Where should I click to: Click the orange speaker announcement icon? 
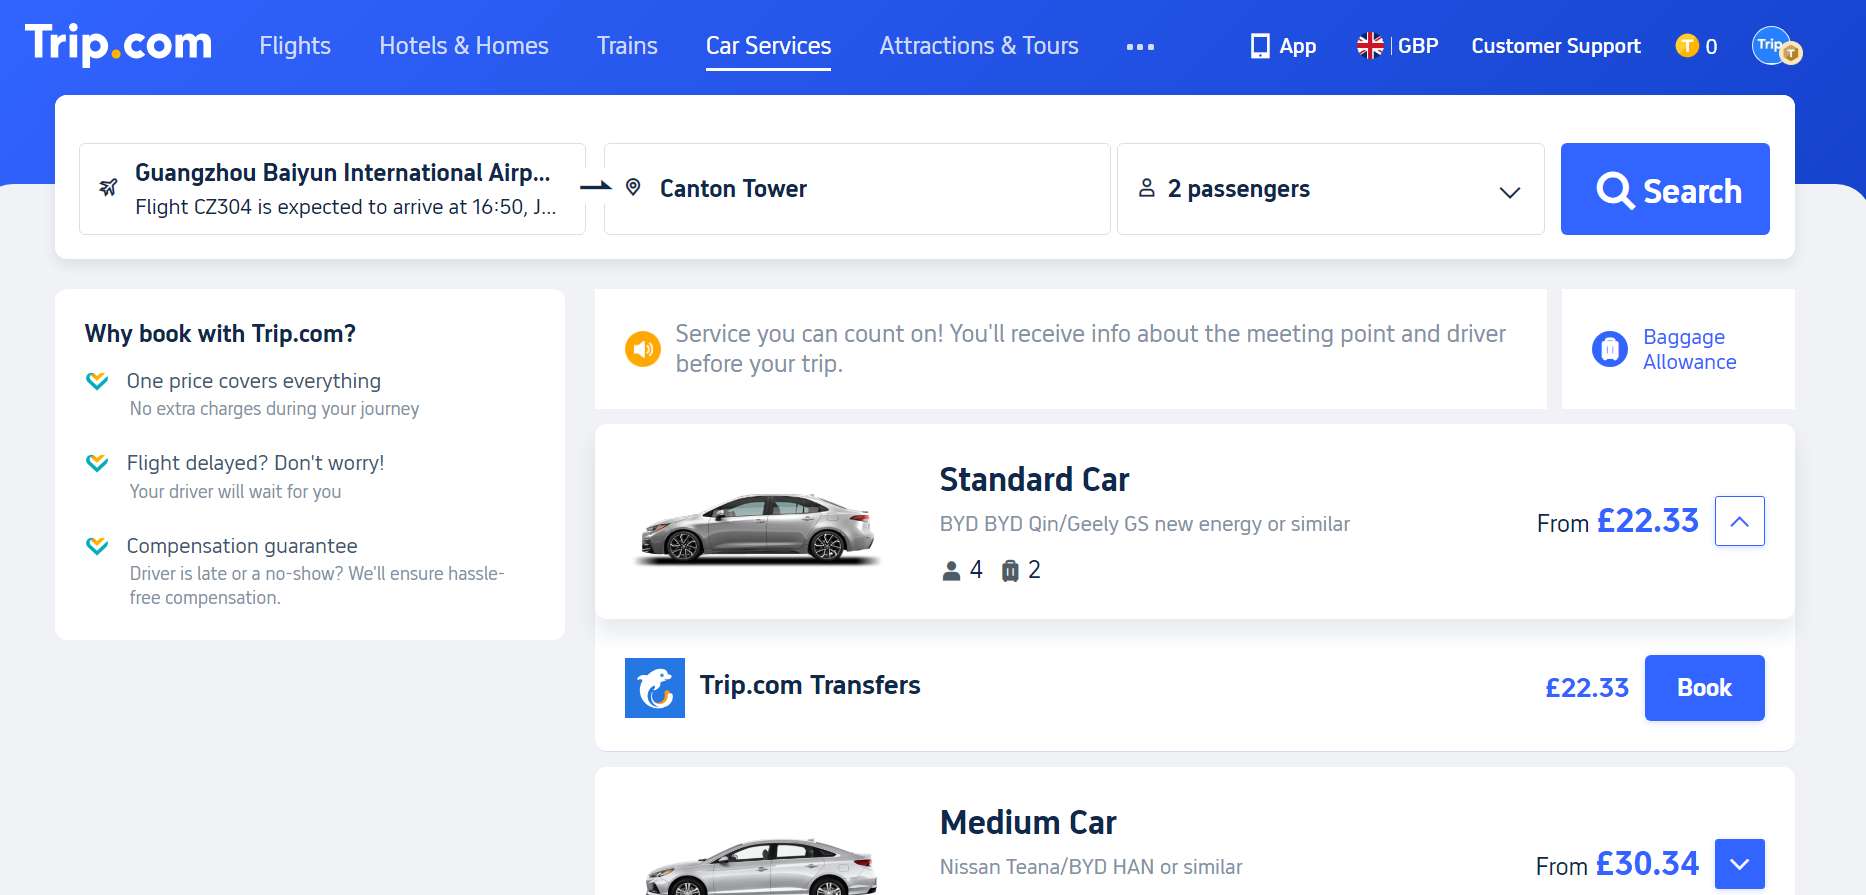pos(643,349)
